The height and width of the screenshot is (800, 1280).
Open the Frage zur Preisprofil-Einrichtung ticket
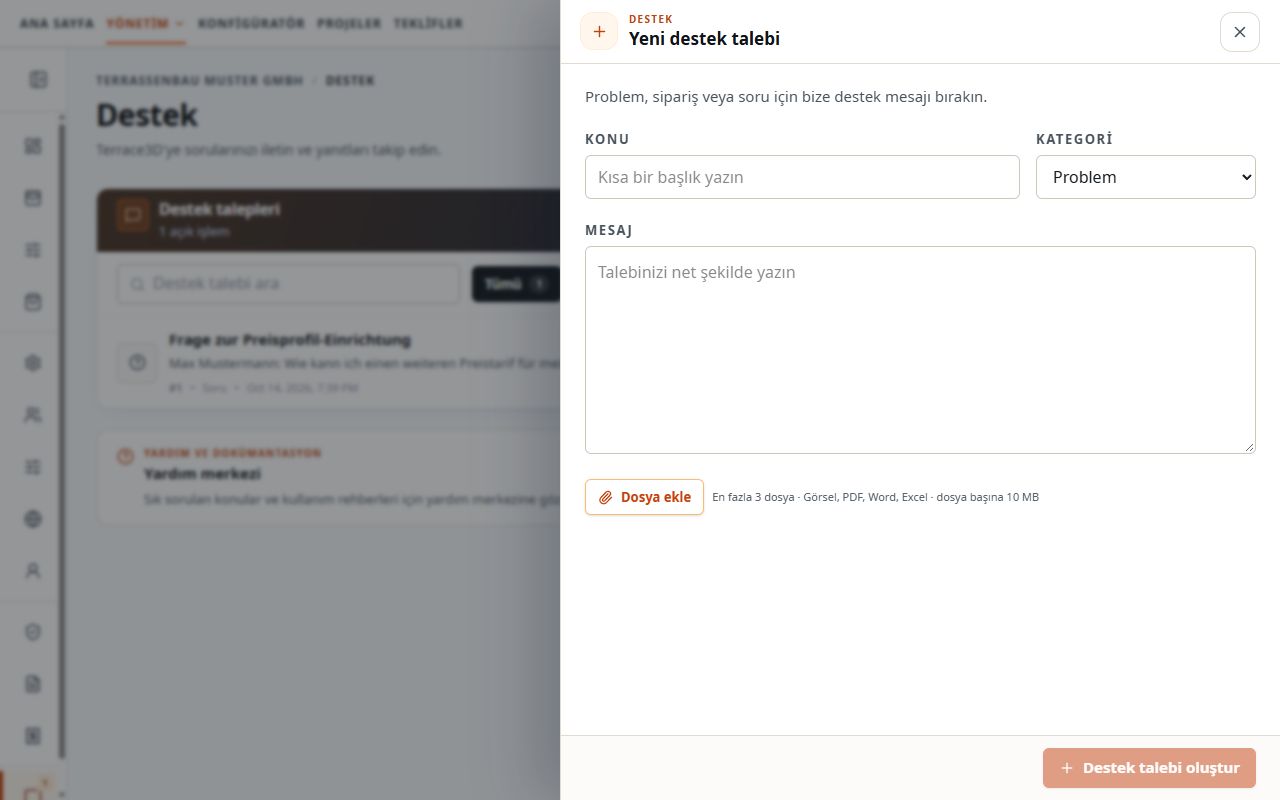pos(330,362)
